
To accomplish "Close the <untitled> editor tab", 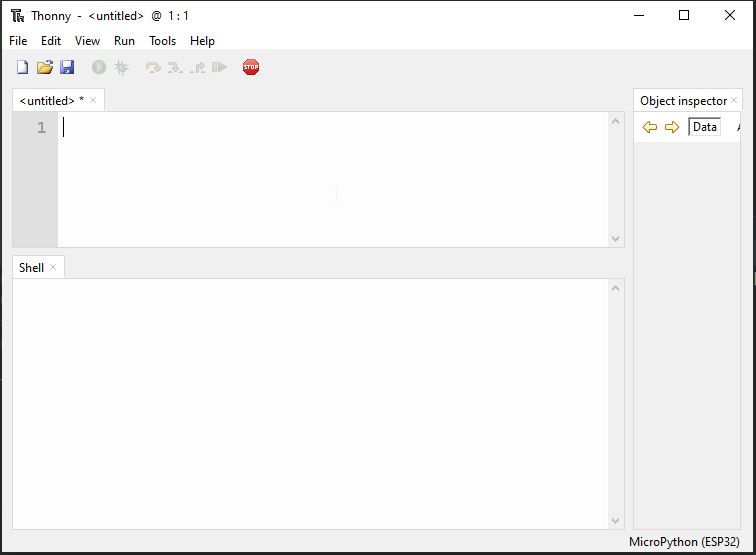I will pos(93,100).
